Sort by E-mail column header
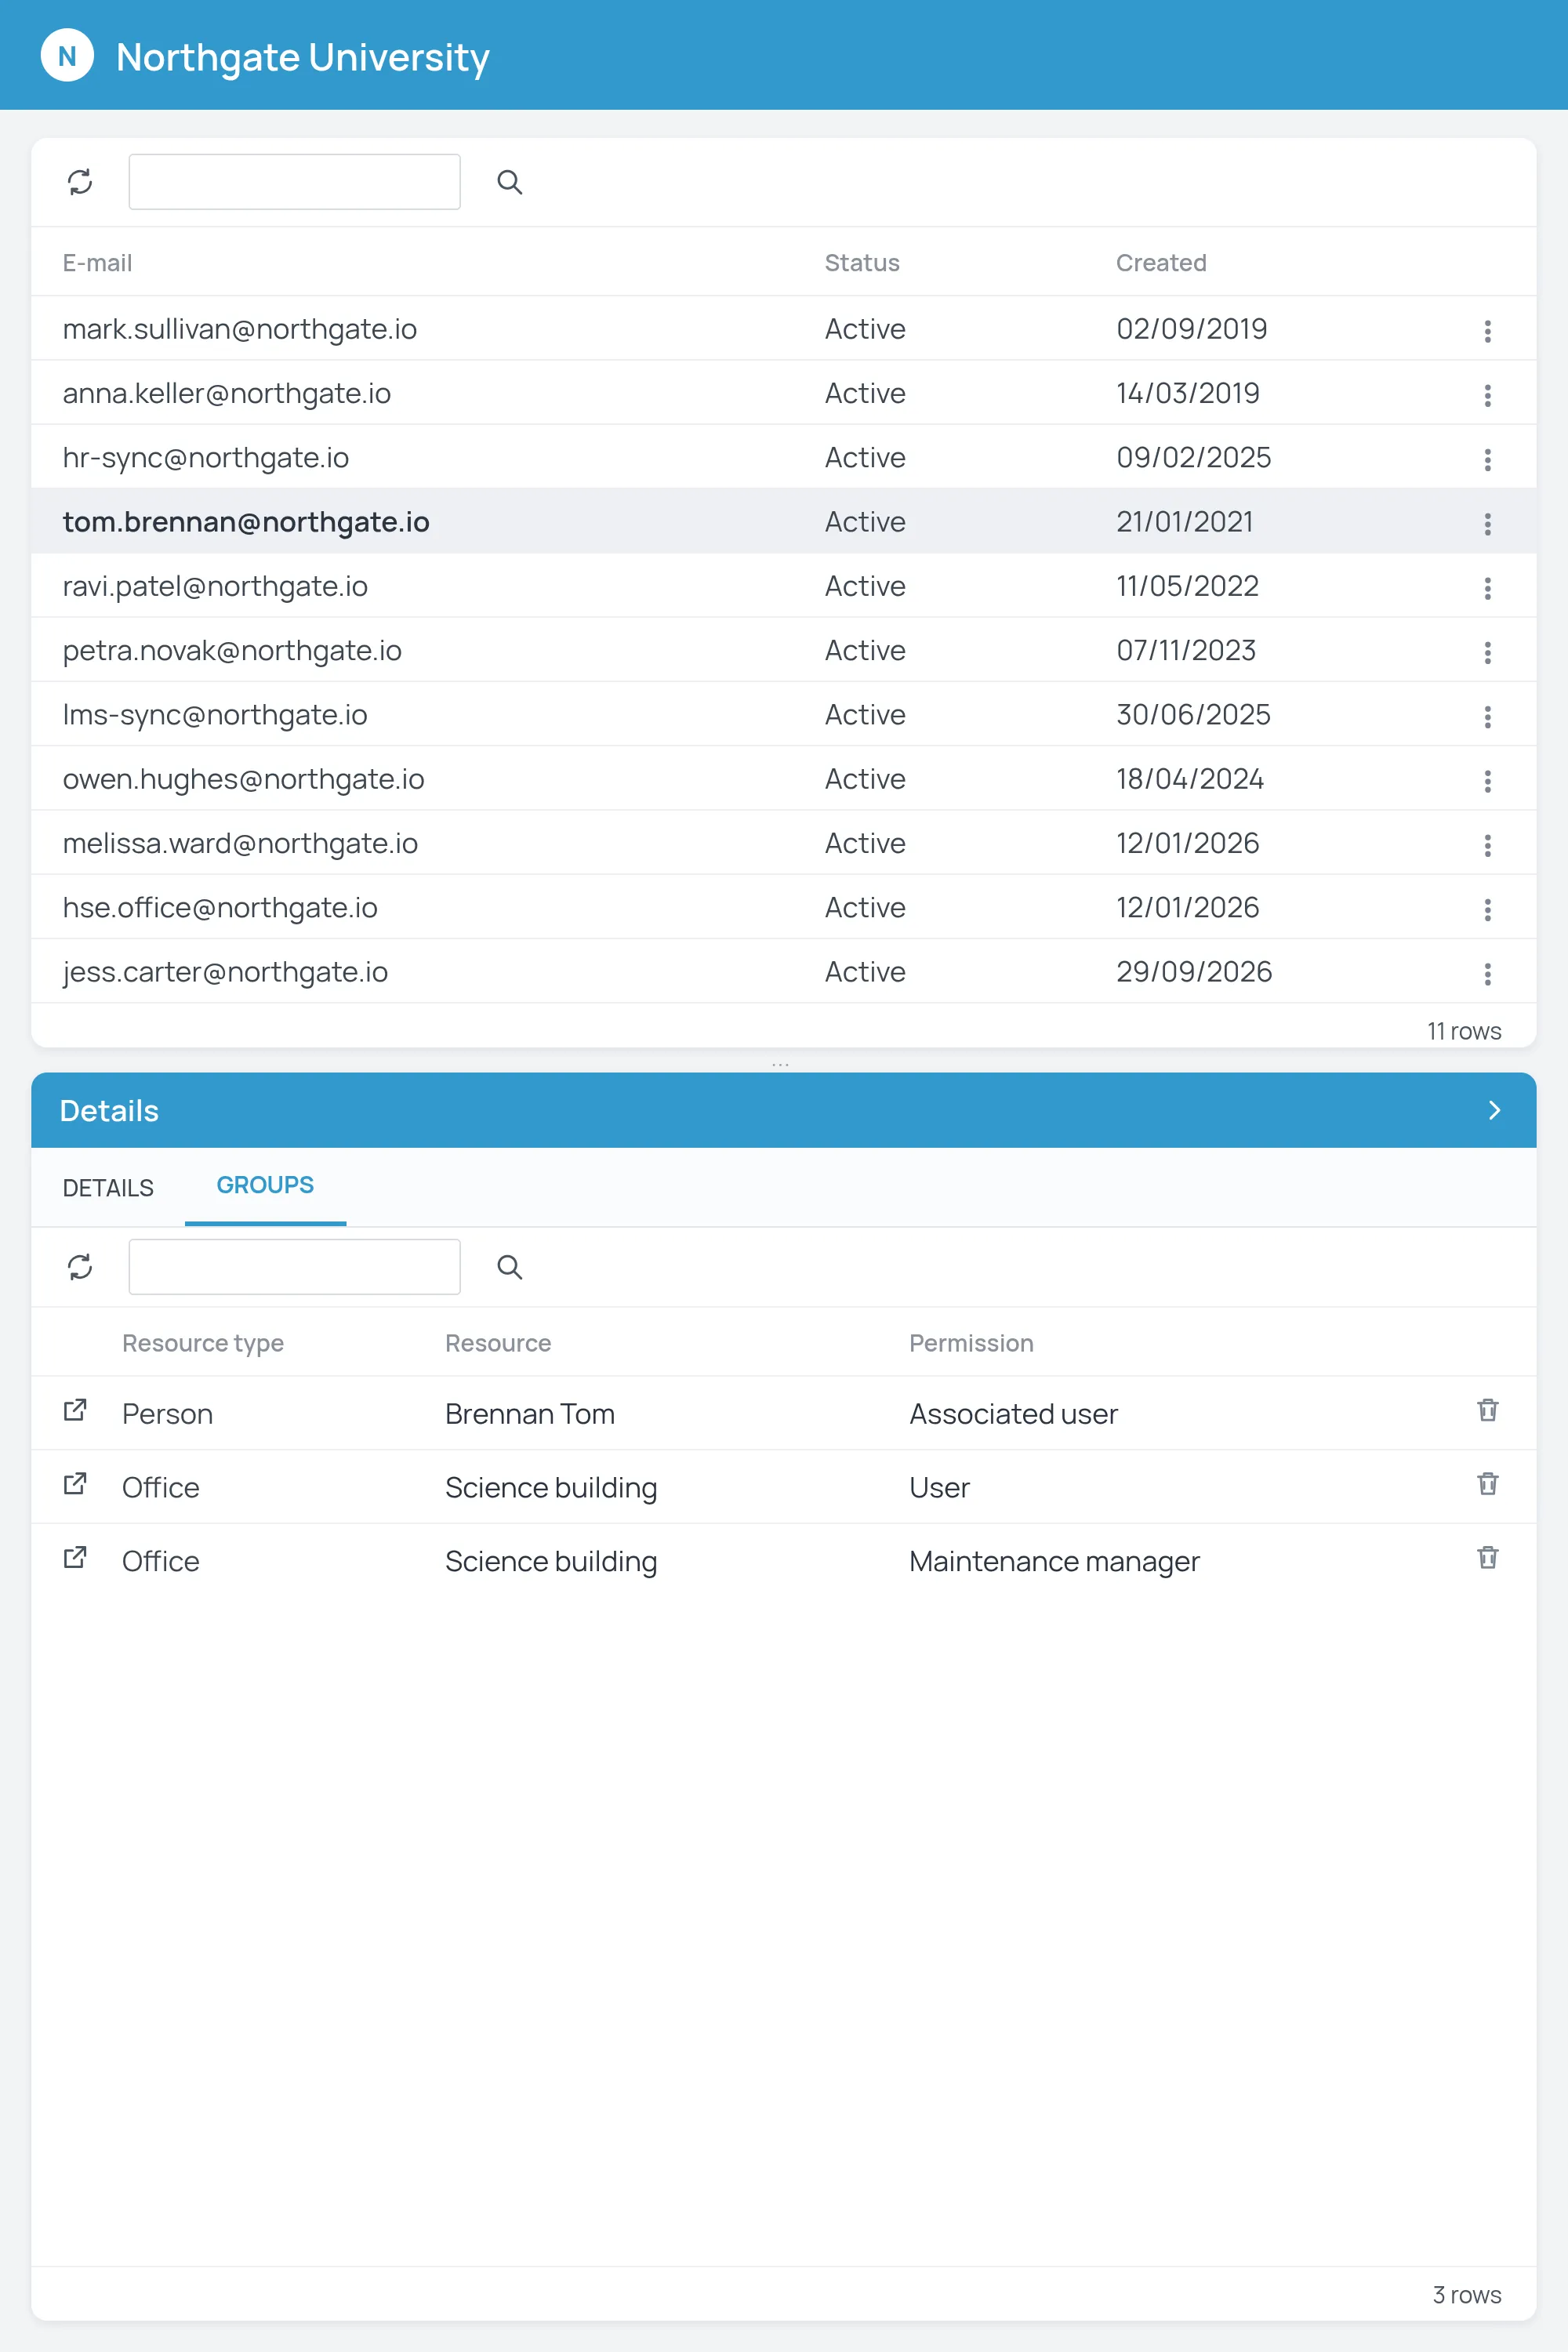 point(97,263)
